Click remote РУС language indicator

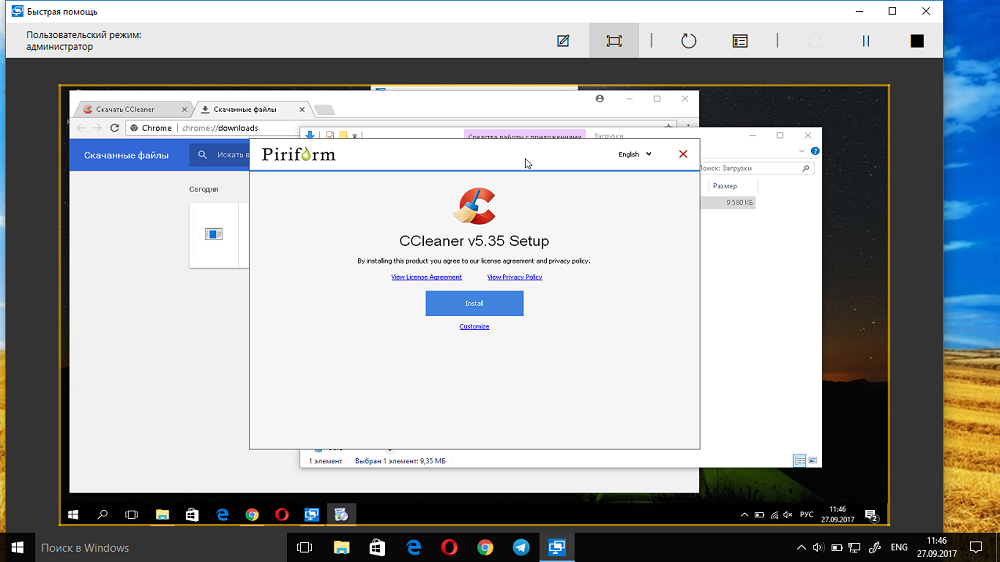[x=807, y=514]
